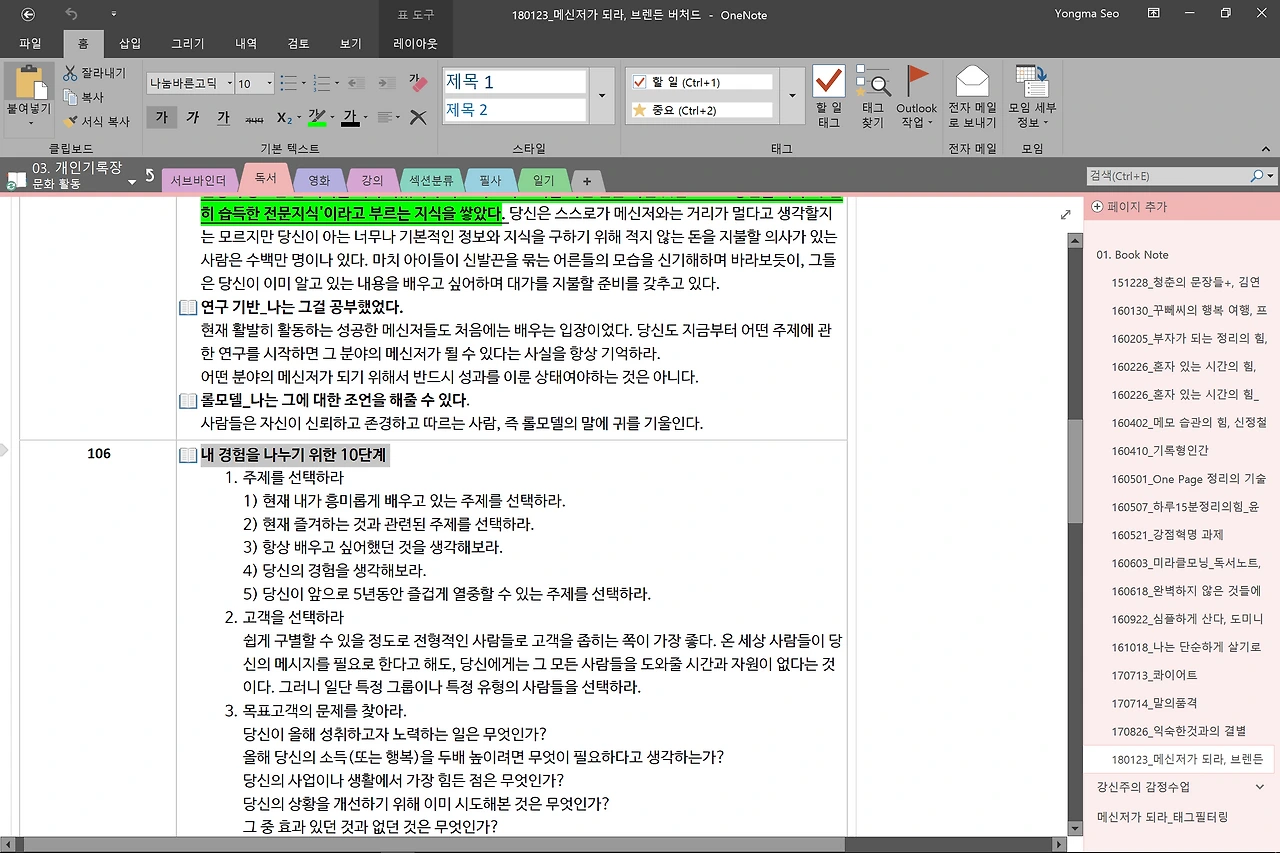Expand 강신주의 감정수업 subpages chevron
The height and width of the screenshot is (853, 1280).
coord(1259,787)
